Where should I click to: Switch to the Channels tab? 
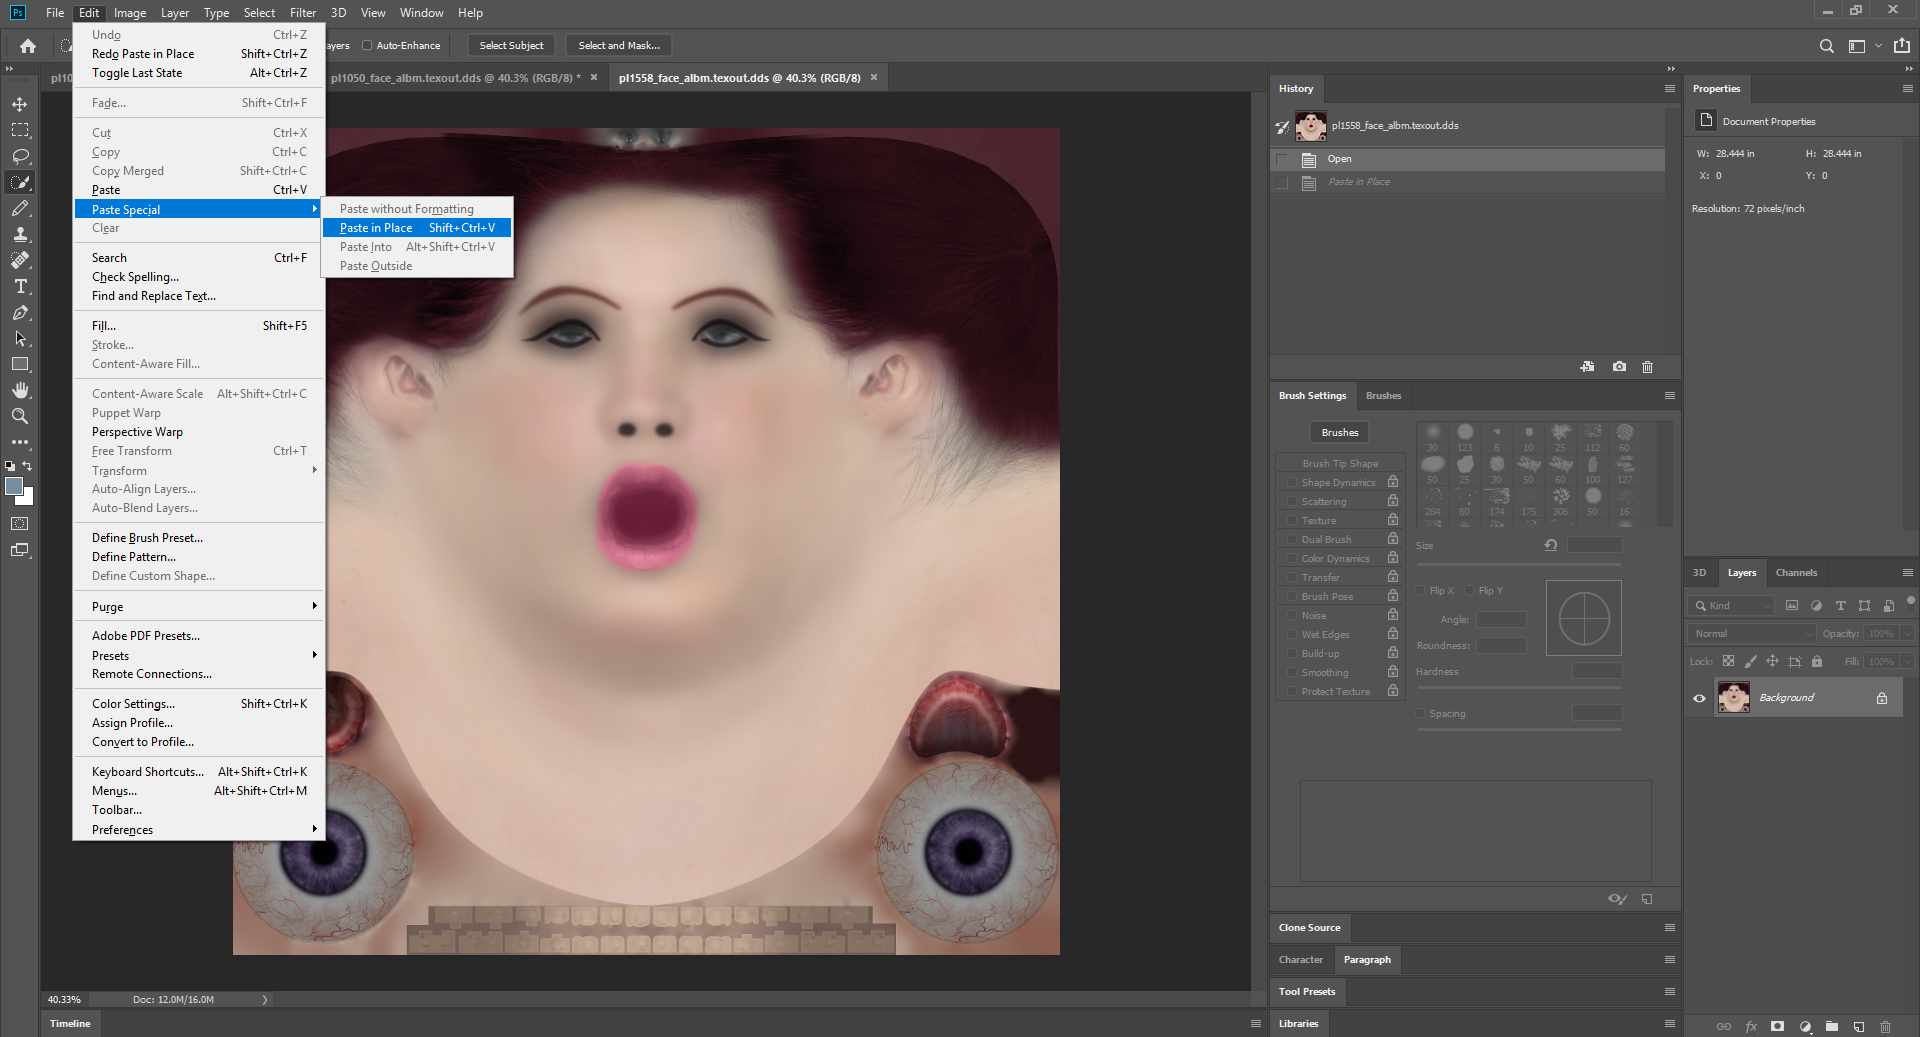[1796, 573]
